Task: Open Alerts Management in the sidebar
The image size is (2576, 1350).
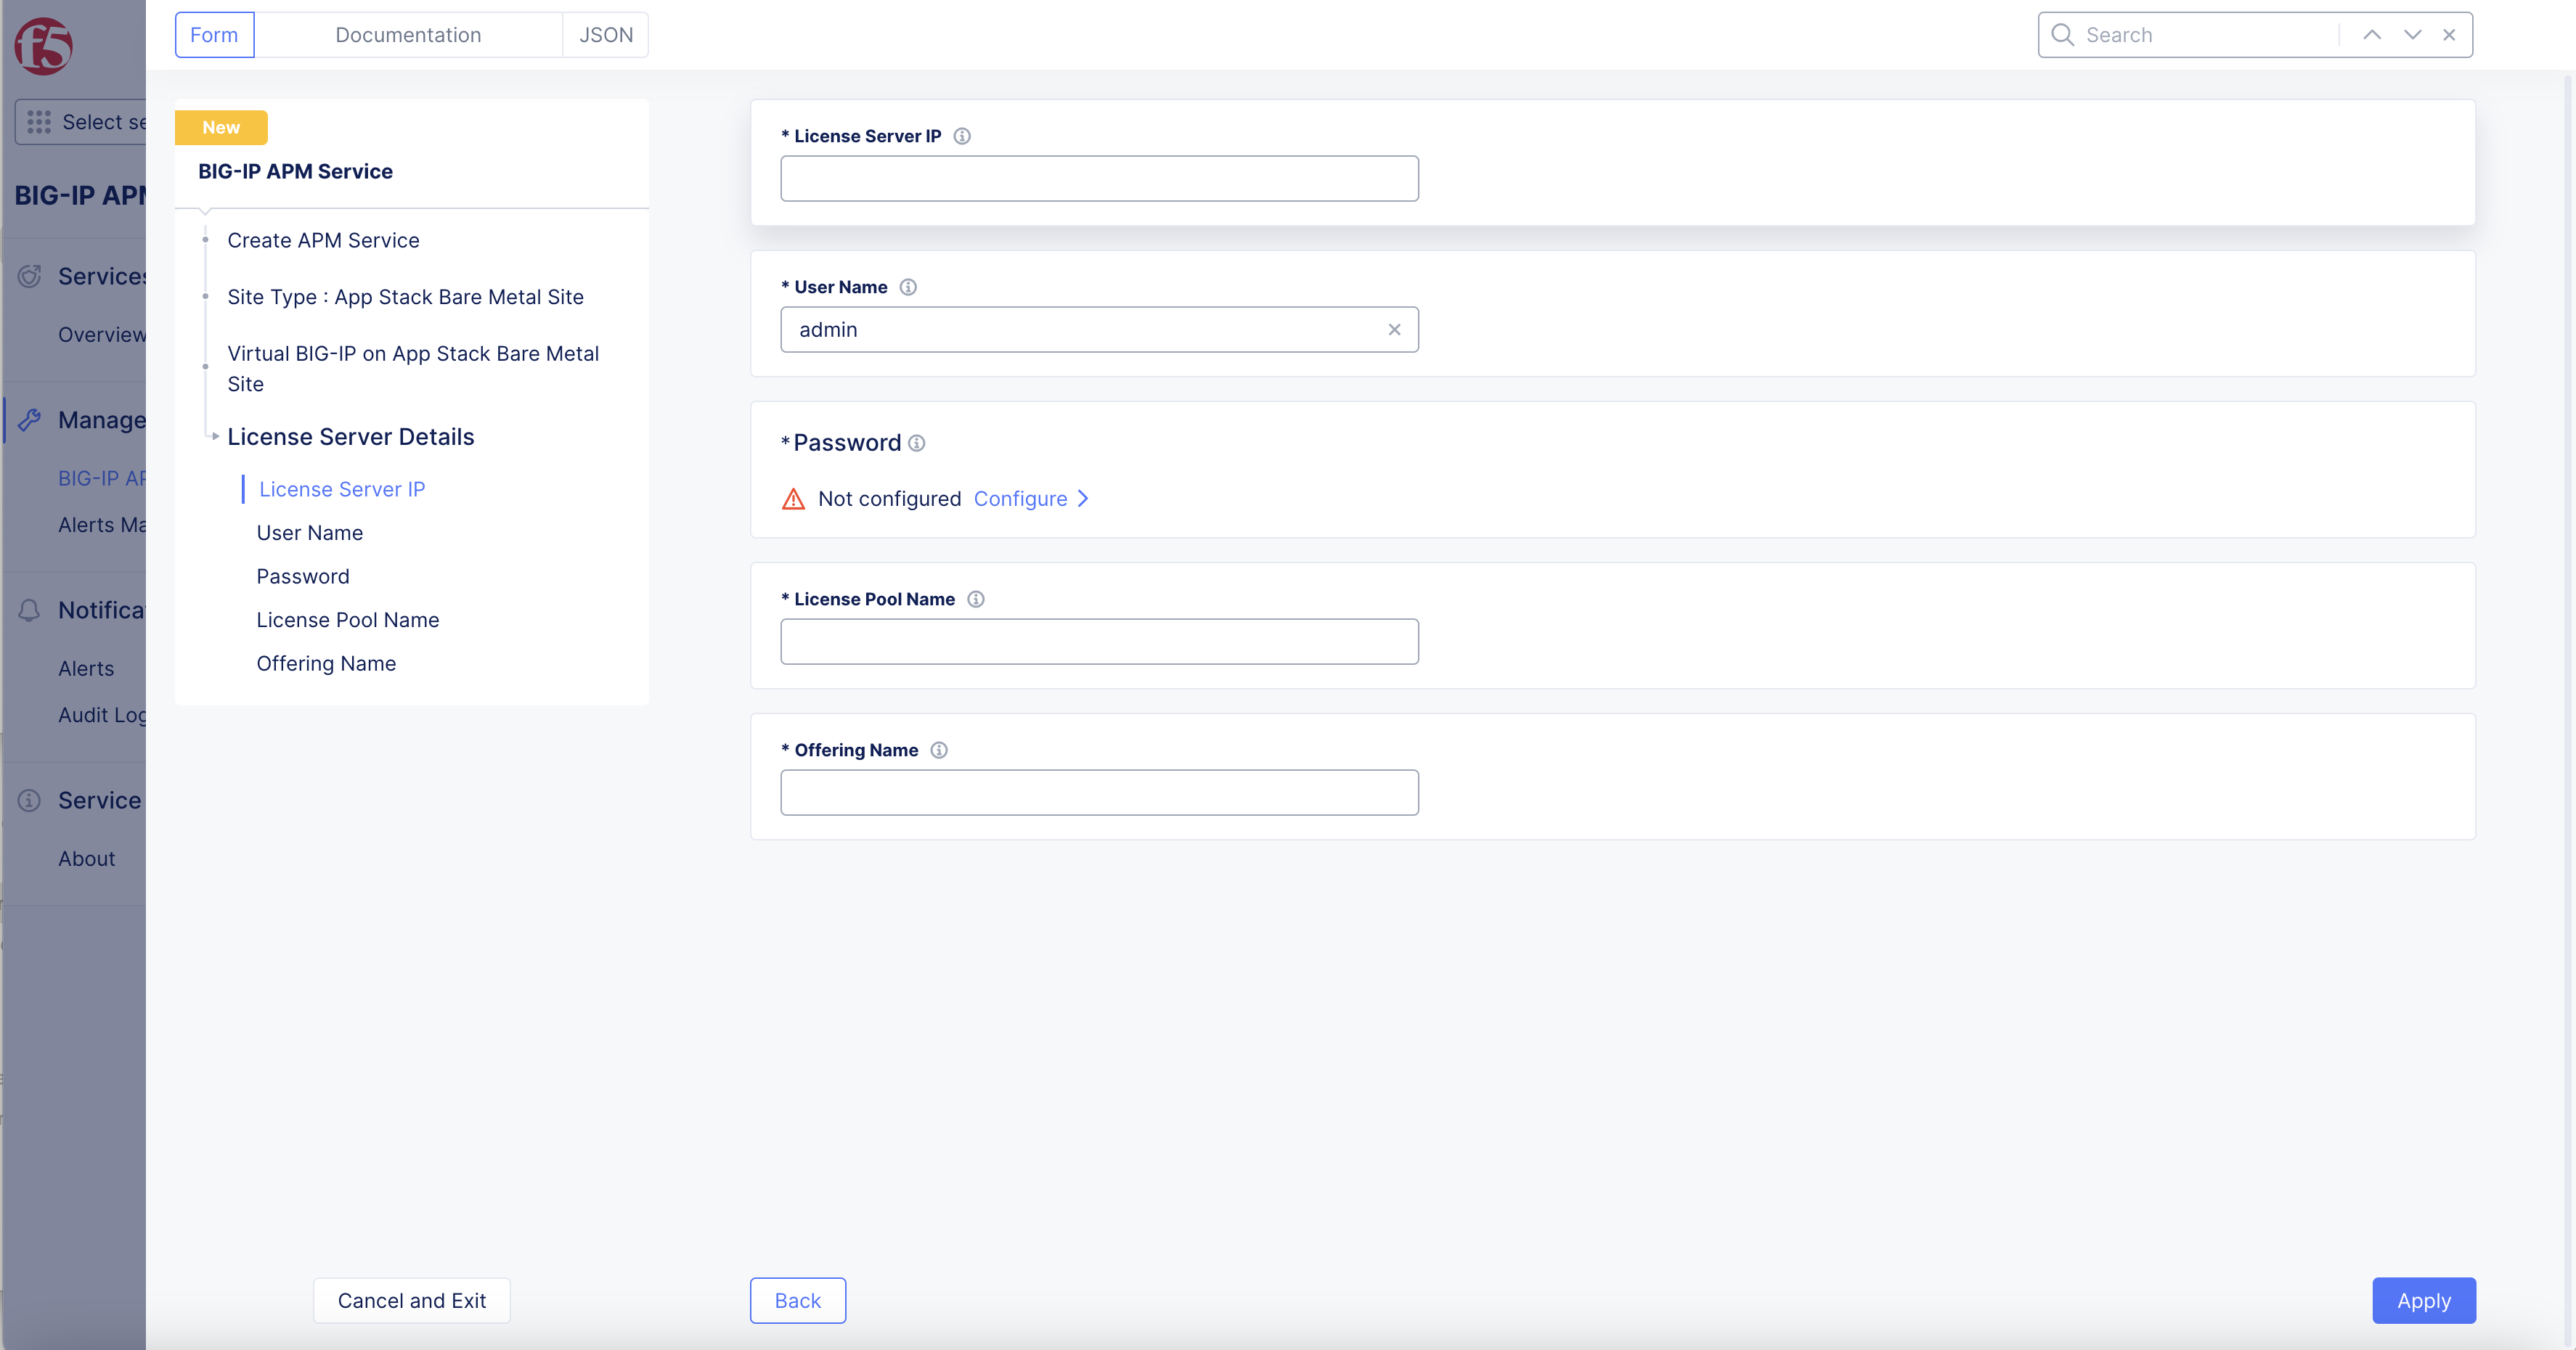Action: pyautogui.click(x=102, y=525)
